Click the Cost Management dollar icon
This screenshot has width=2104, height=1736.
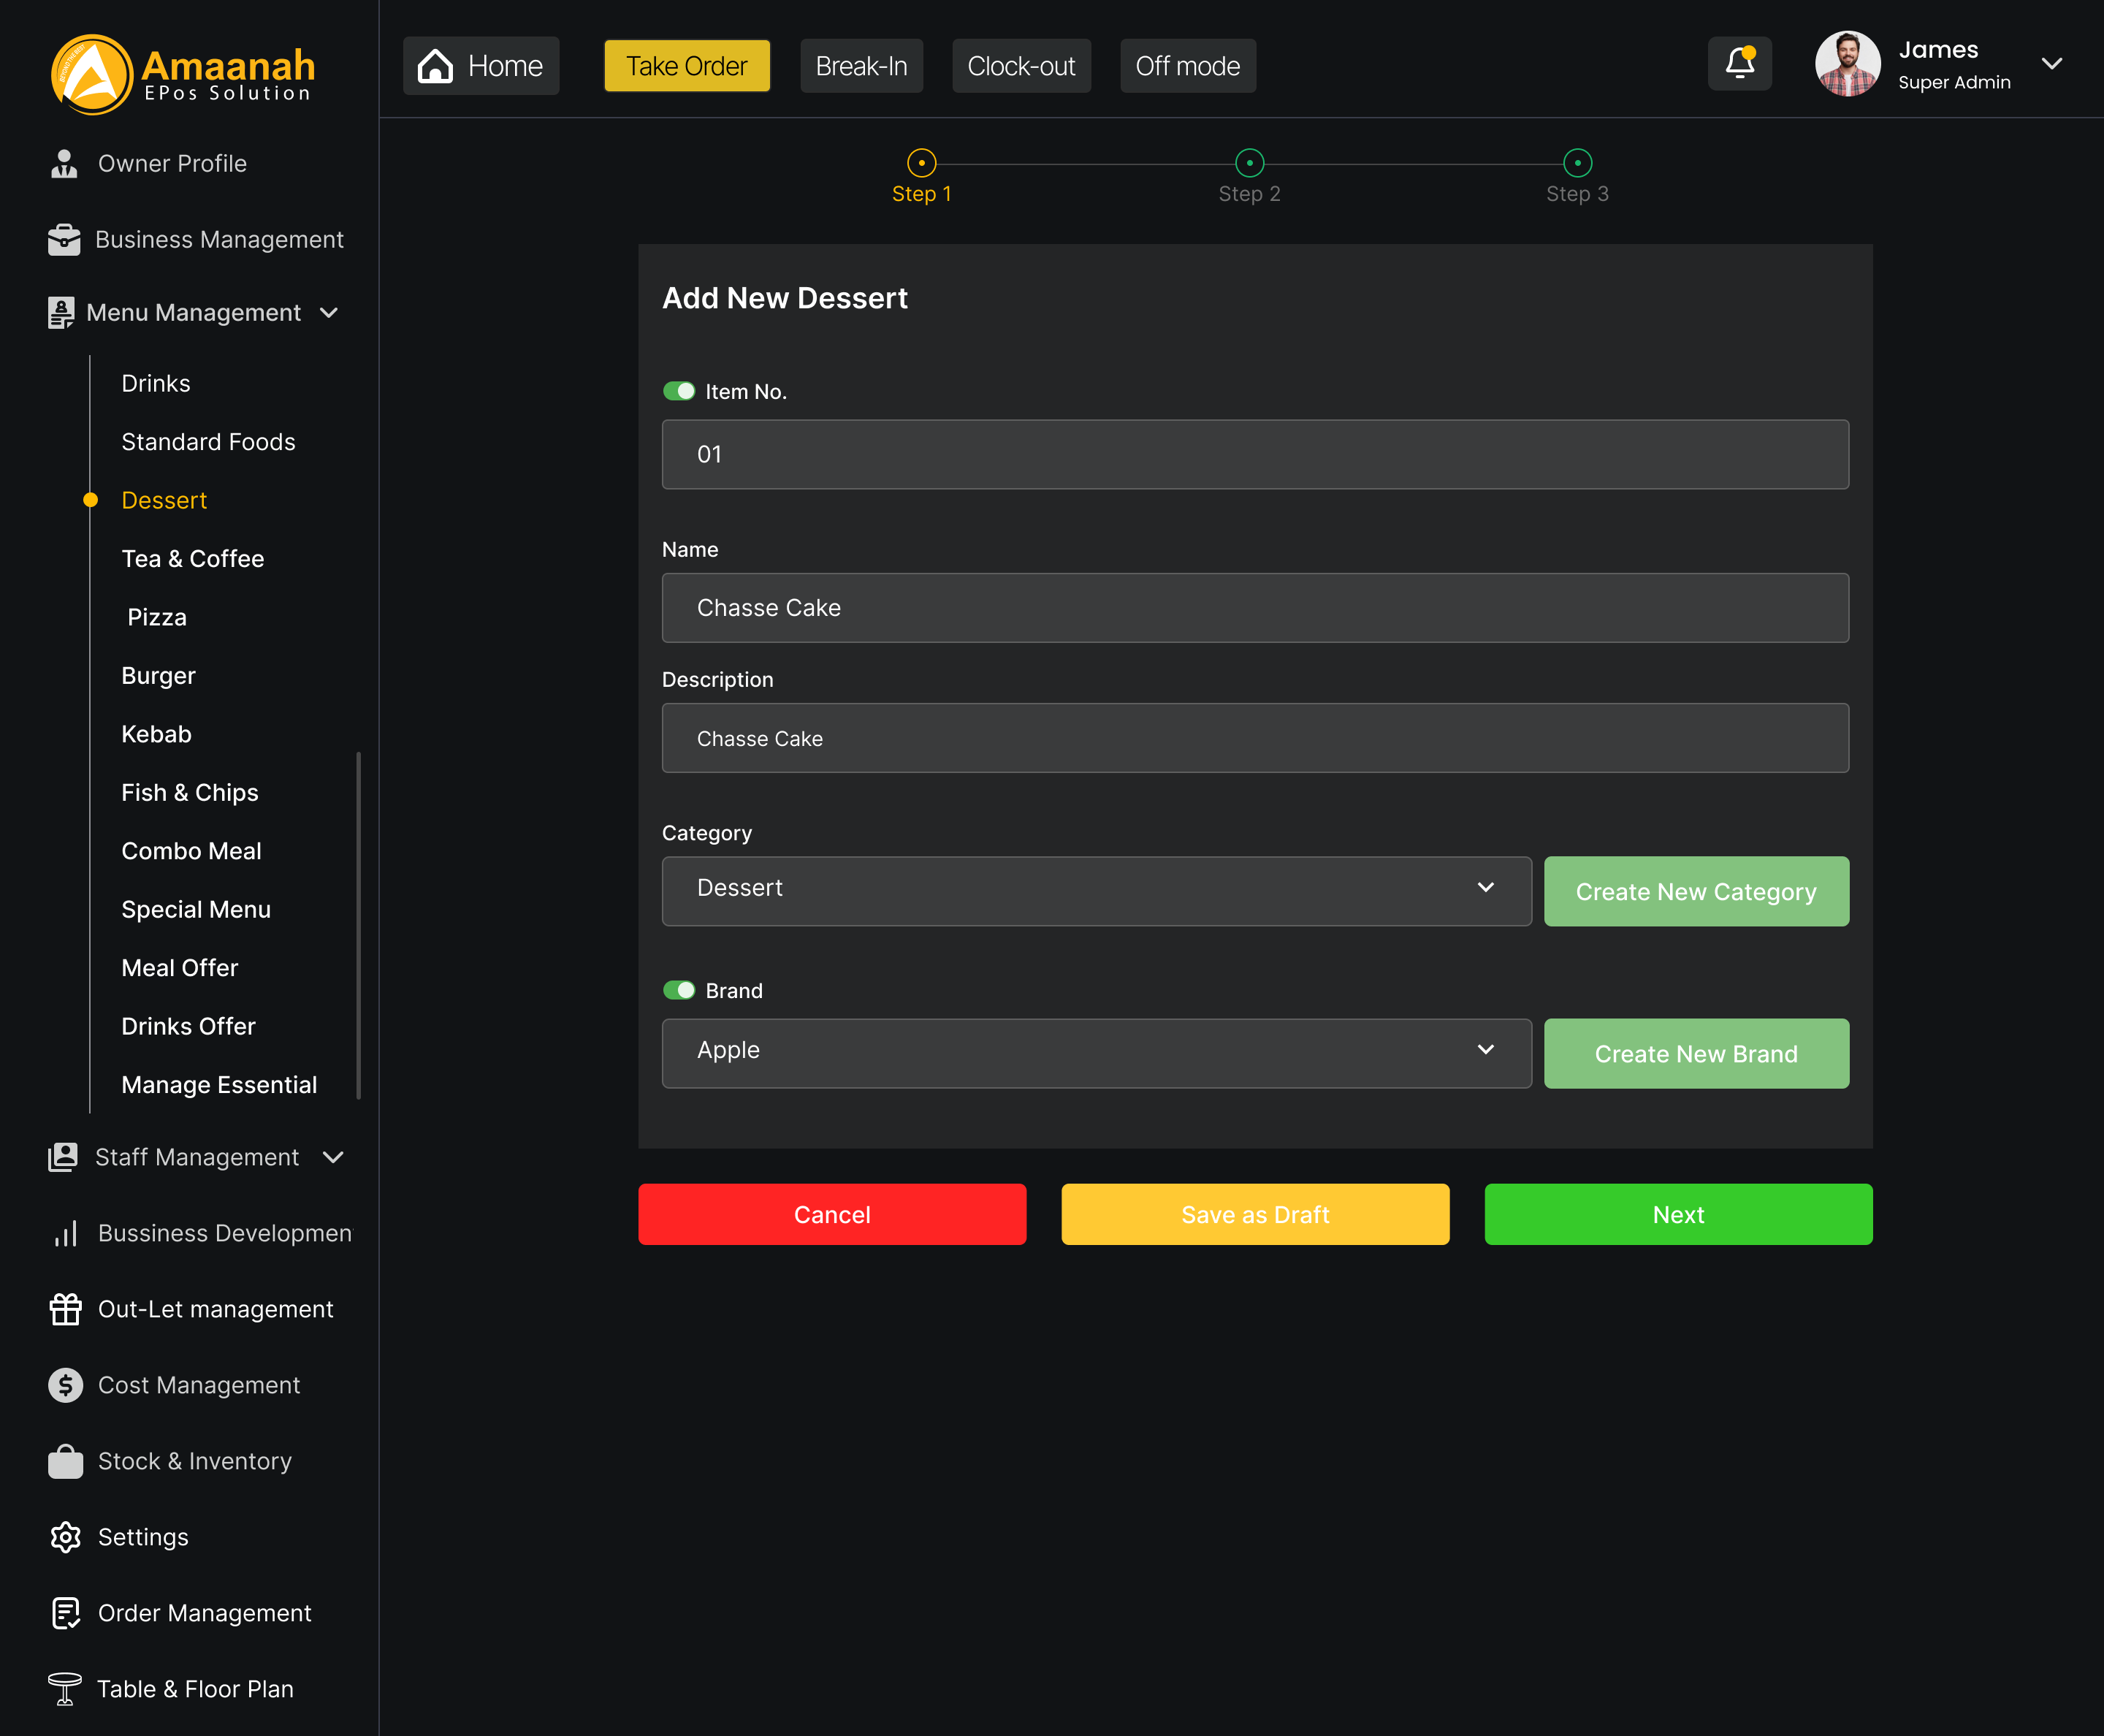click(x=64, y=1385)
